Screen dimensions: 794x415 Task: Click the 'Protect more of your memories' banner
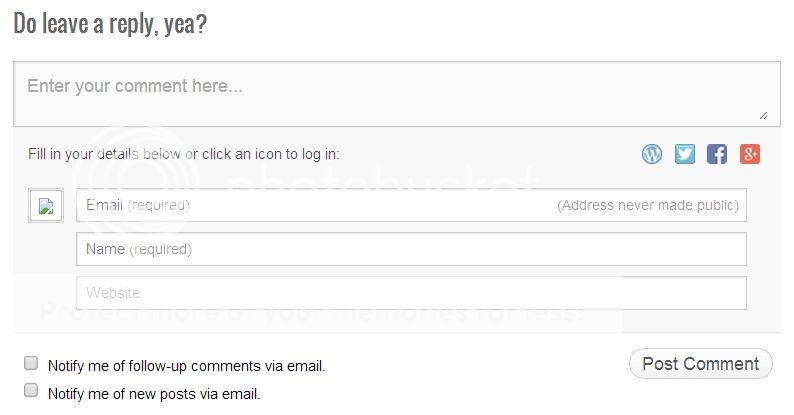[310, 310]
